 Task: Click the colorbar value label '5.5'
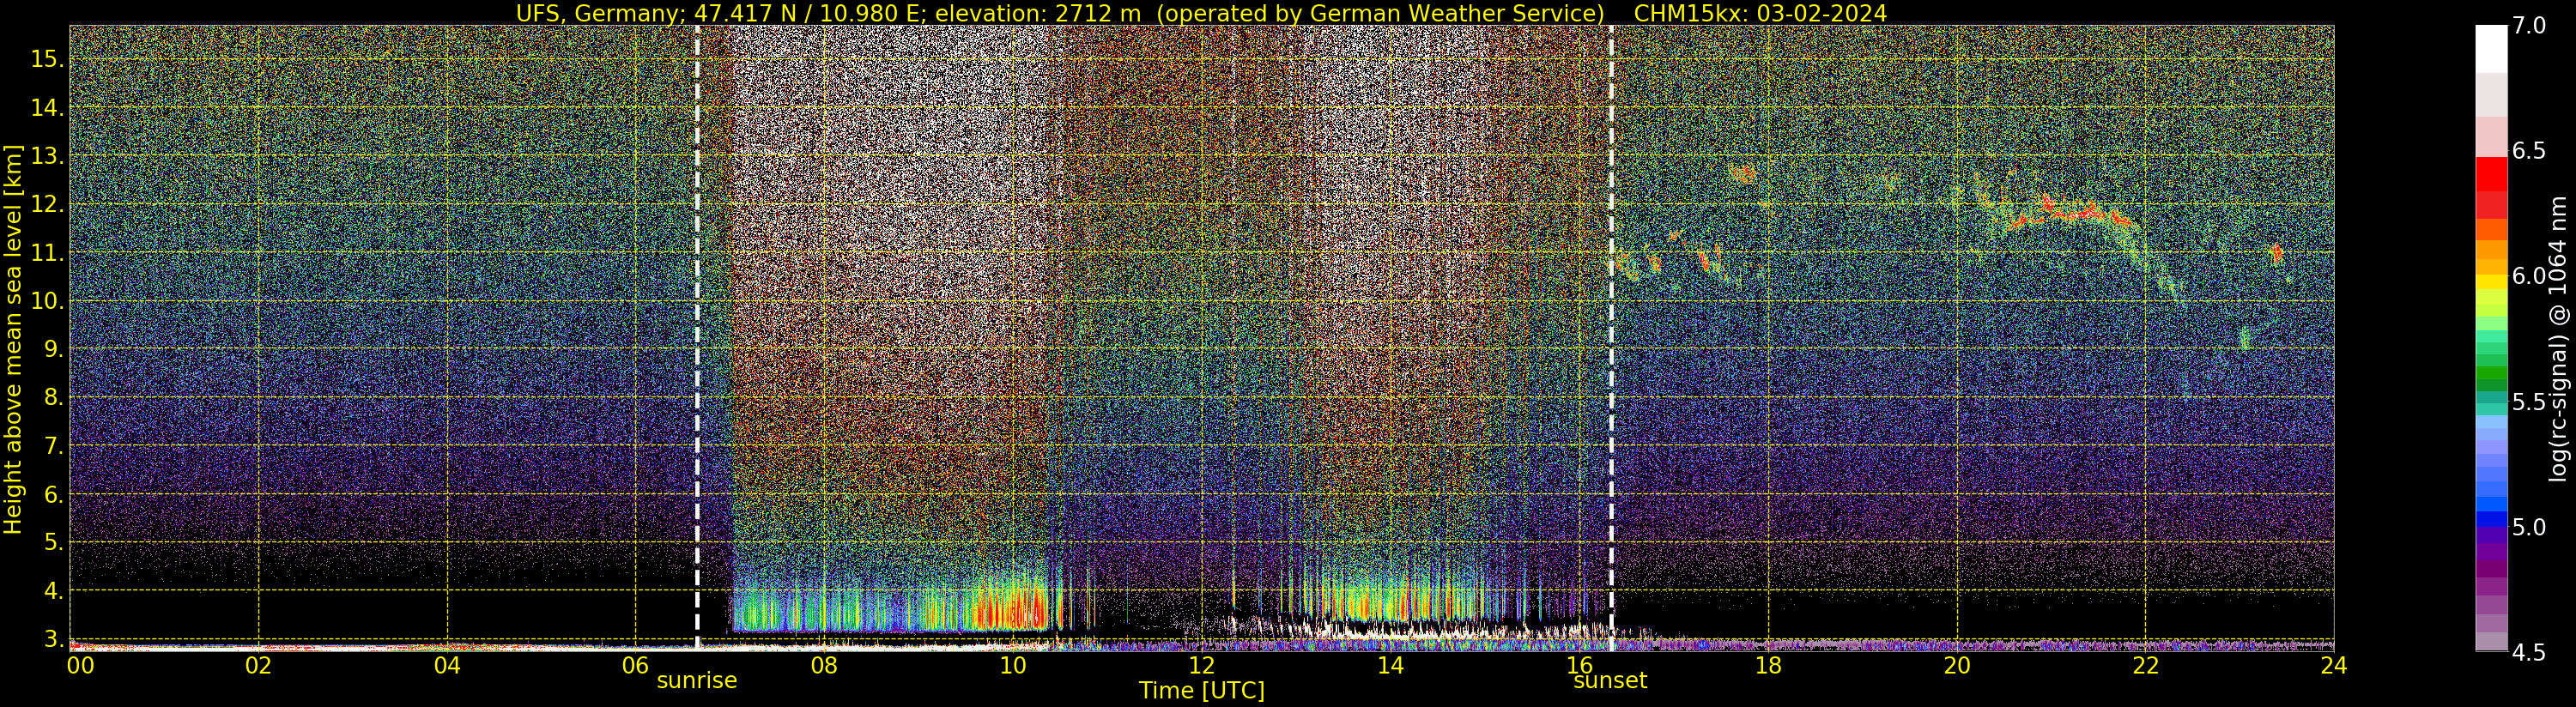[x=2529, y=402]
